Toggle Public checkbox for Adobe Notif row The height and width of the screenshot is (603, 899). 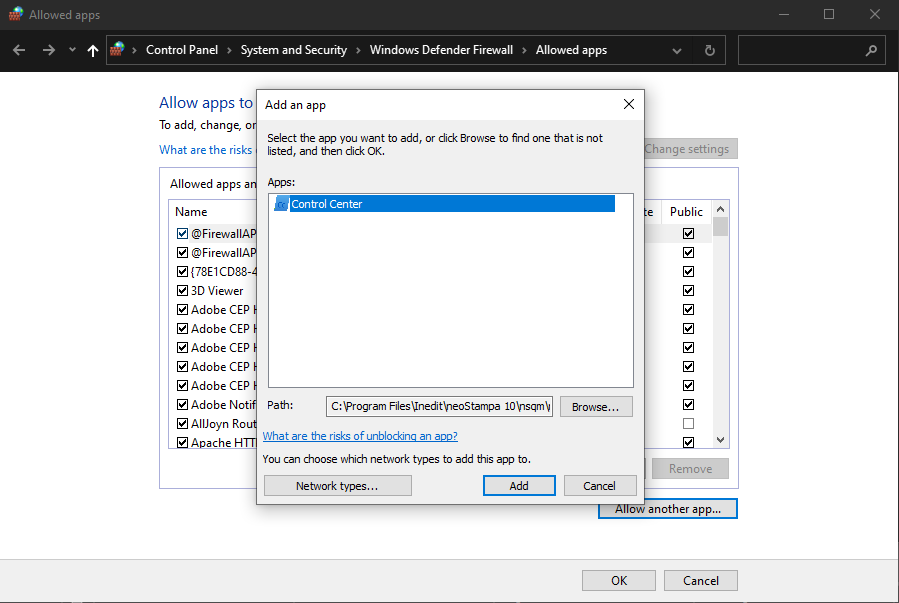pos(689,405)
